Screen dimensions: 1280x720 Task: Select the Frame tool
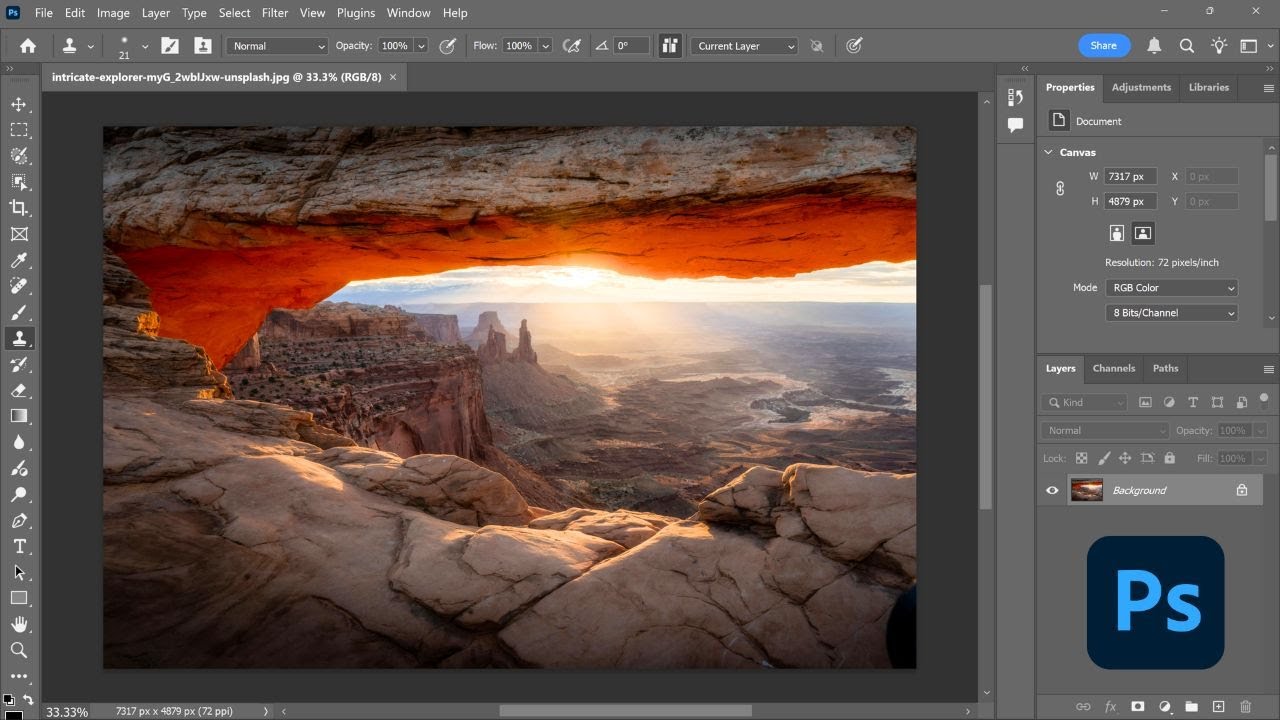tap(19, 234)
